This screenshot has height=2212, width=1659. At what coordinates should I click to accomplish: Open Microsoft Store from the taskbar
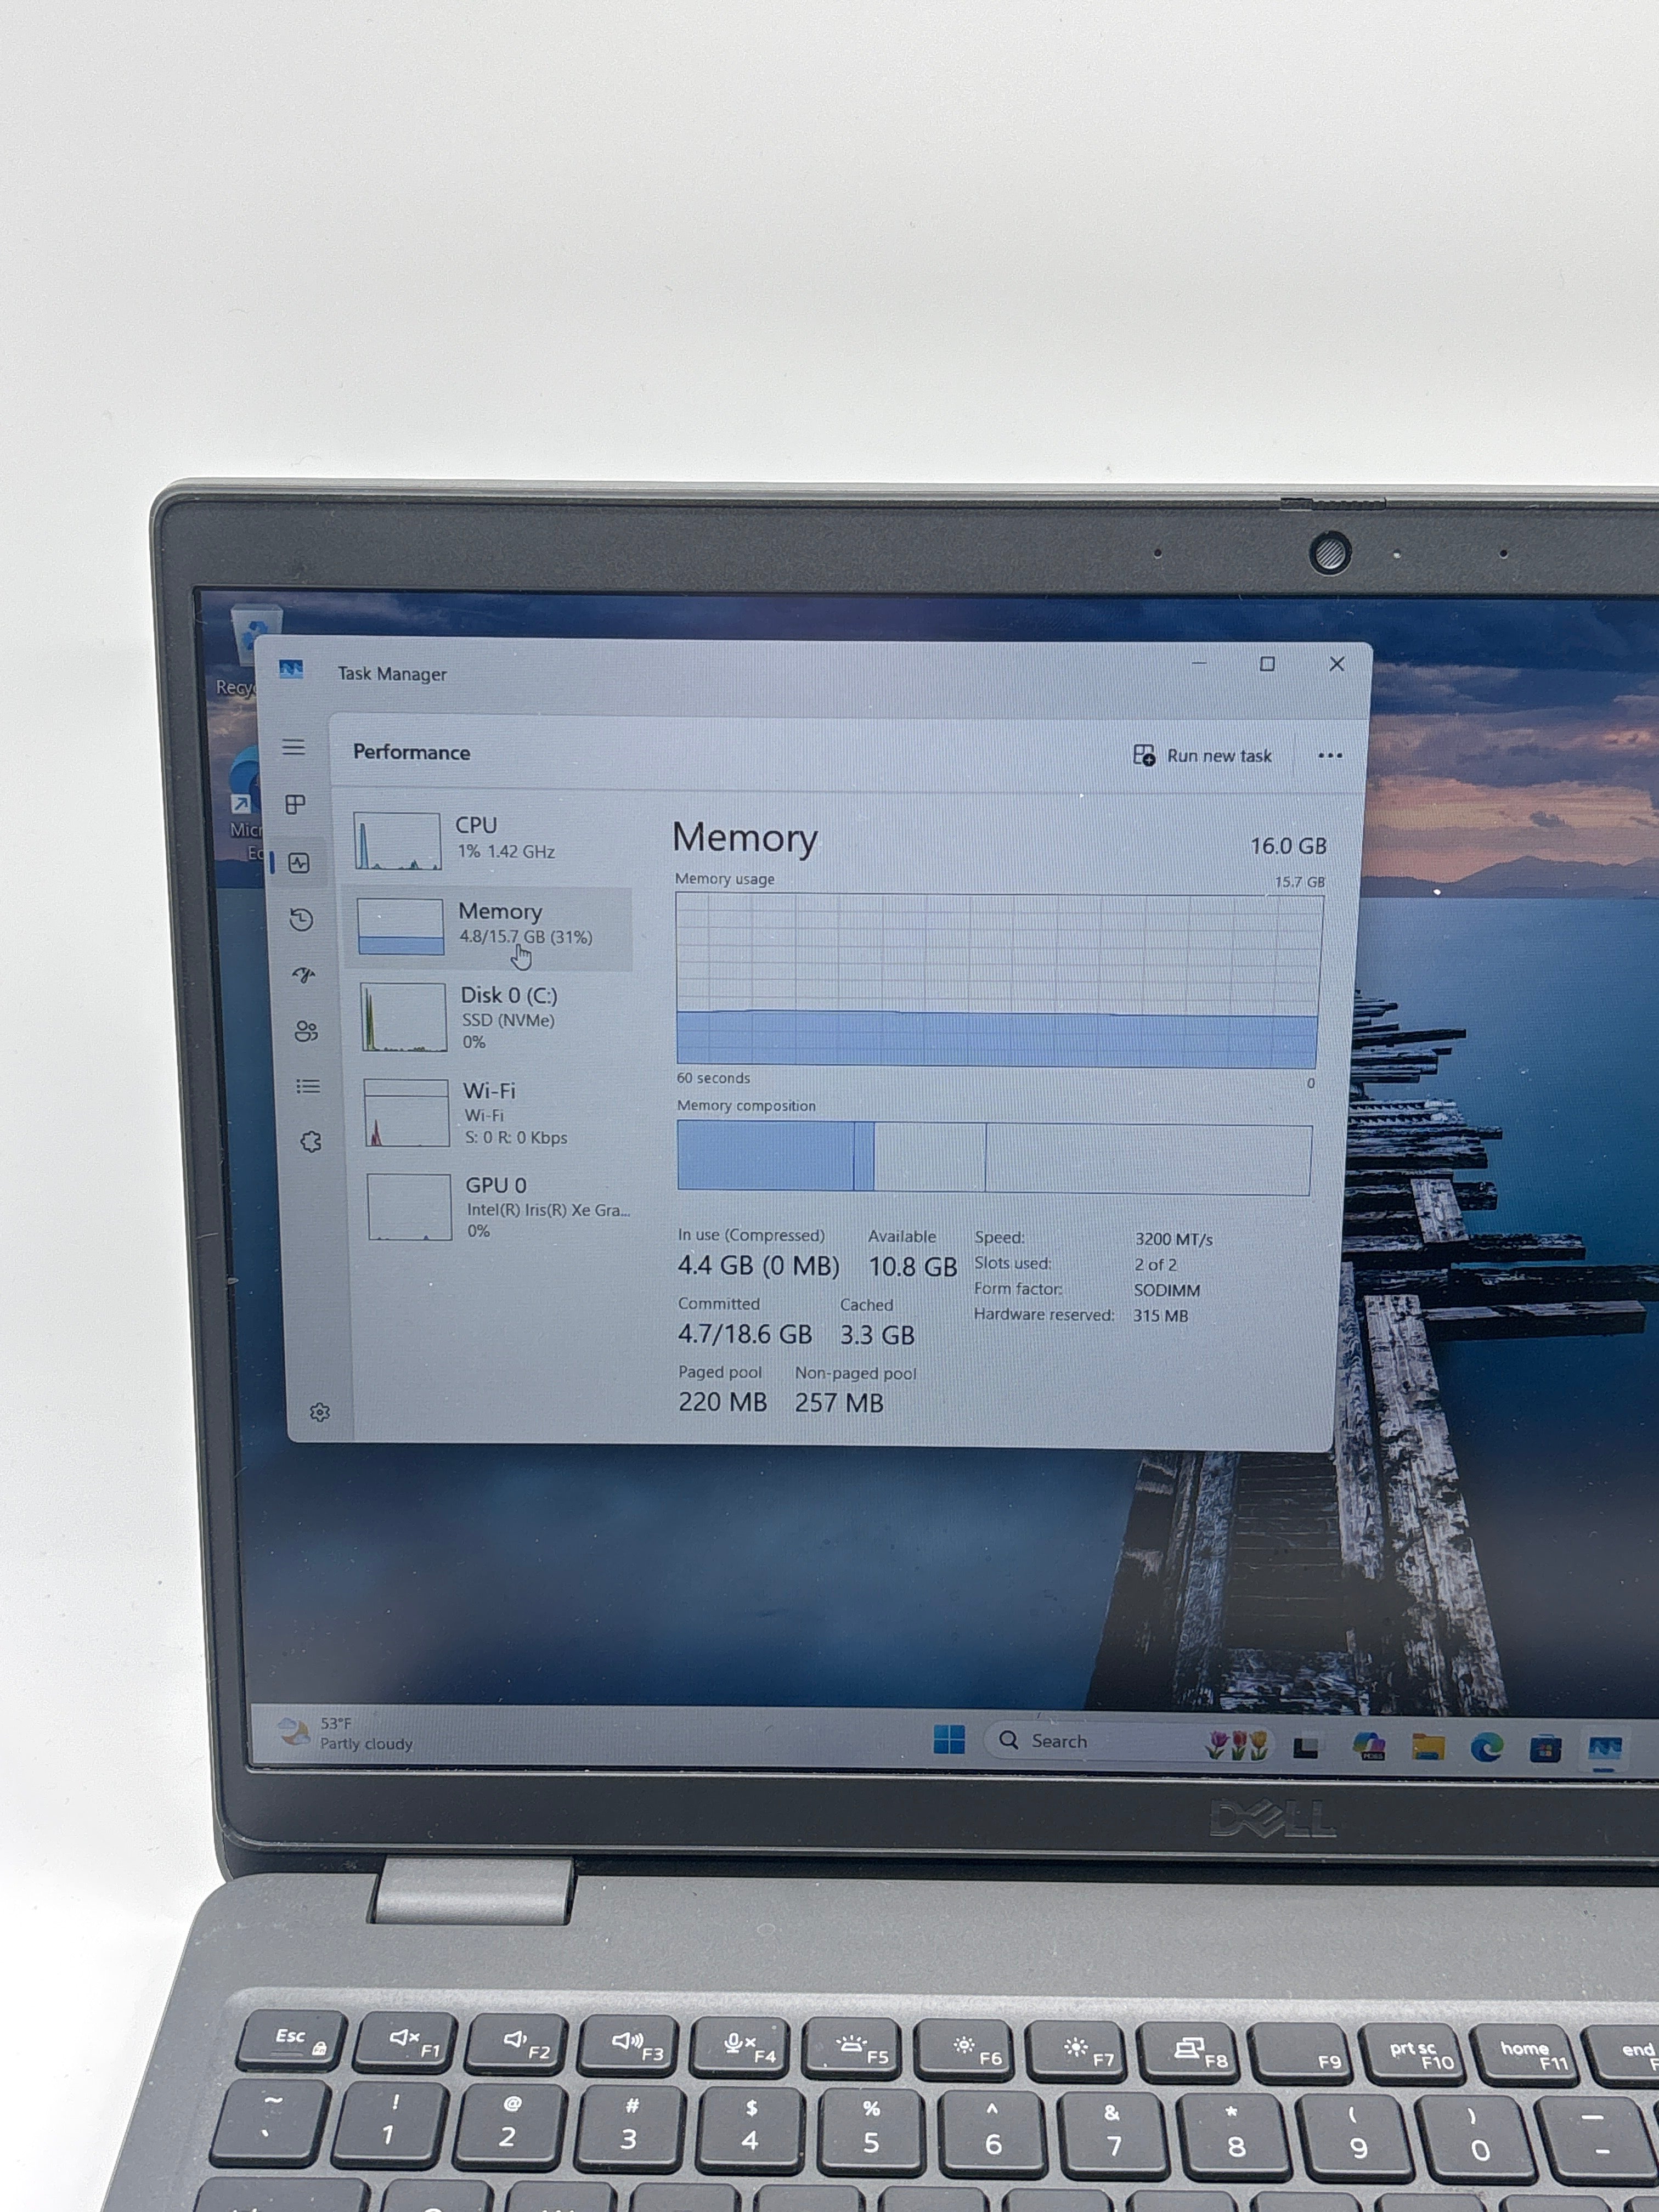[1545, 1749]
